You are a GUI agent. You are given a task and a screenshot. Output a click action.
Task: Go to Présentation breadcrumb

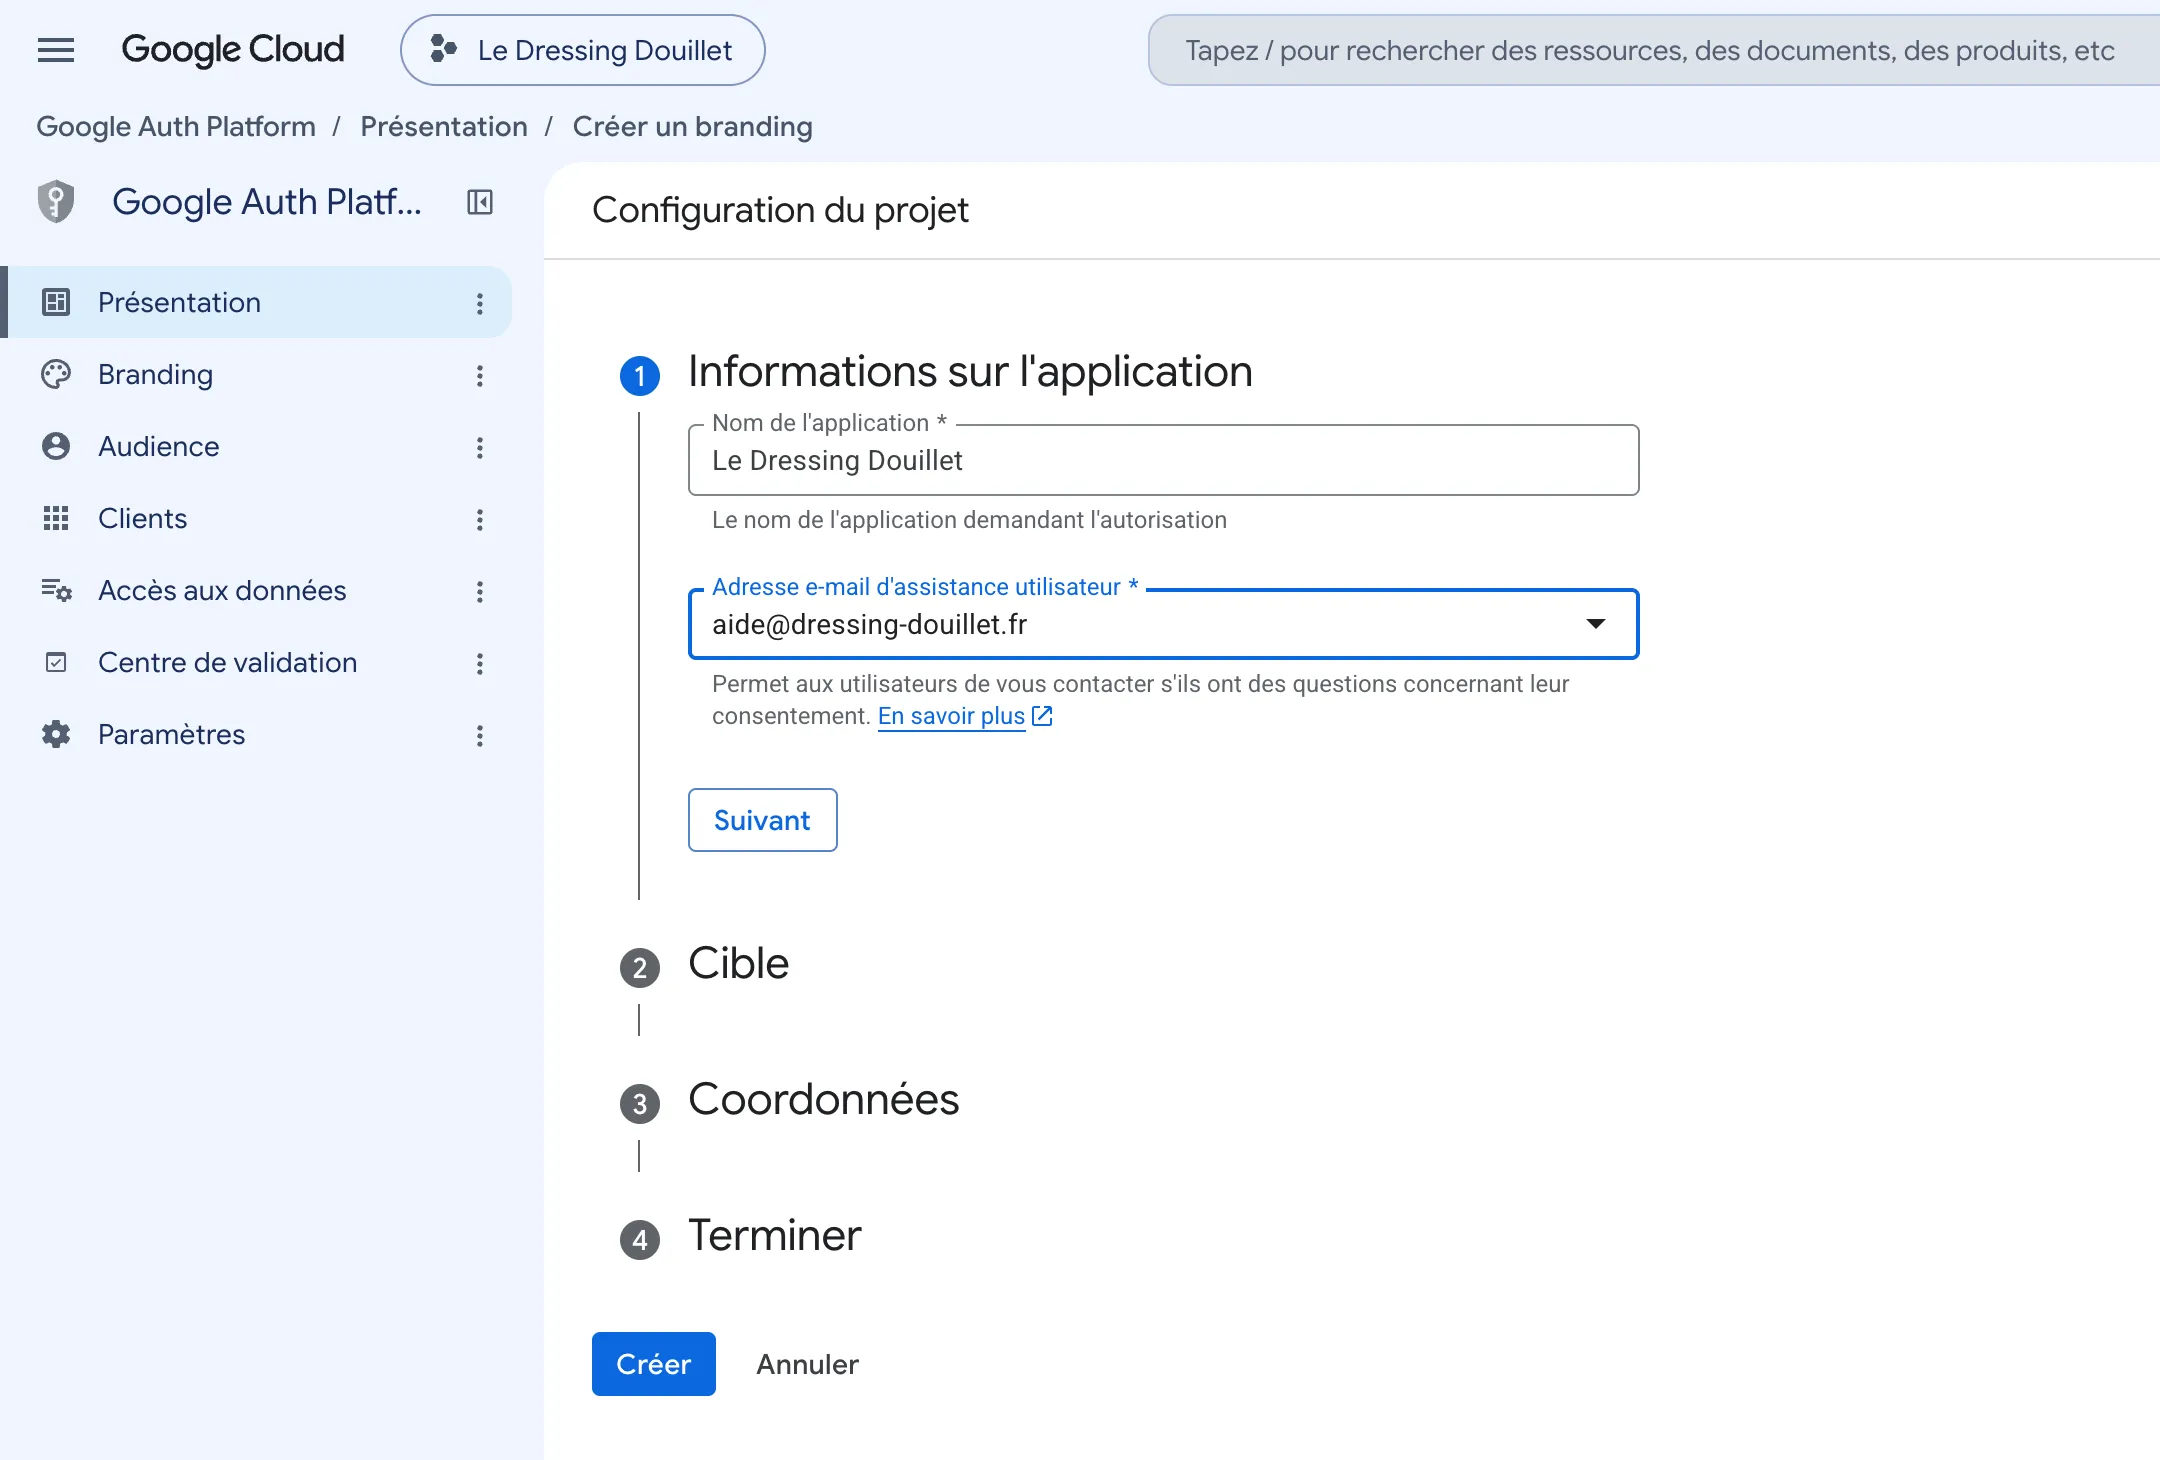pos(444,127)
